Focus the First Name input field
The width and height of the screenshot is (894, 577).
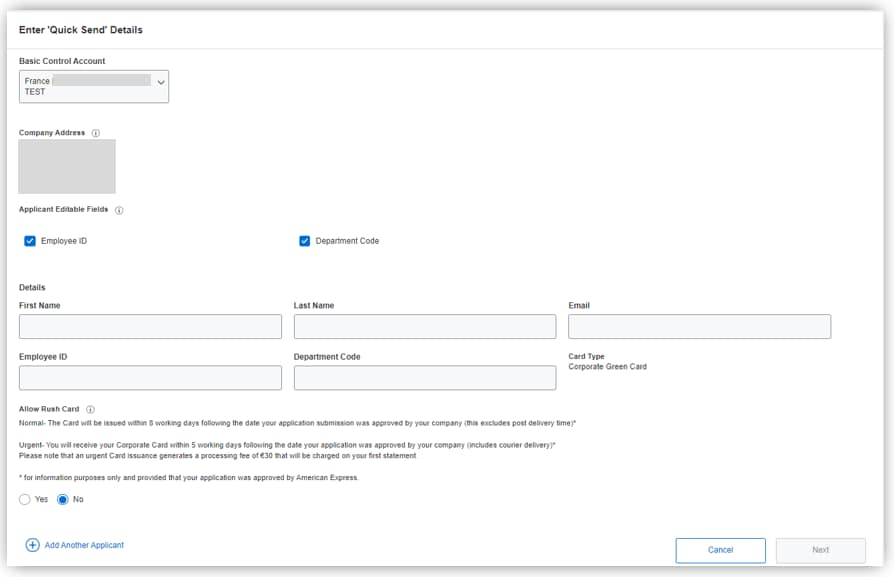(150, 327)
